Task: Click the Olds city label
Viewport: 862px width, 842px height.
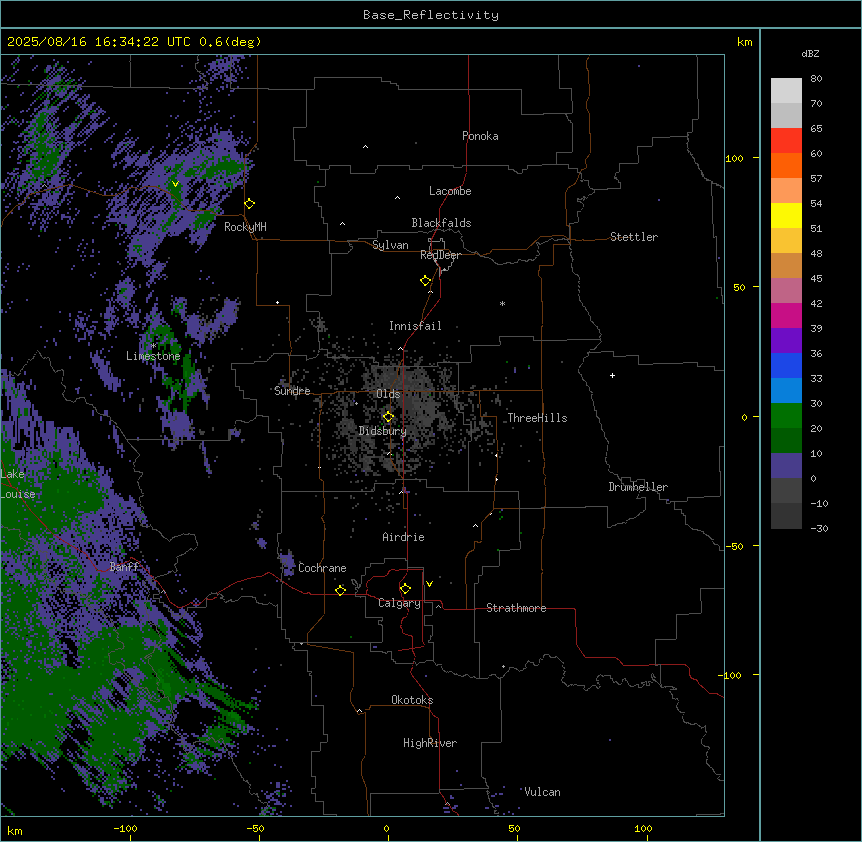Action: tap(388, 394)
